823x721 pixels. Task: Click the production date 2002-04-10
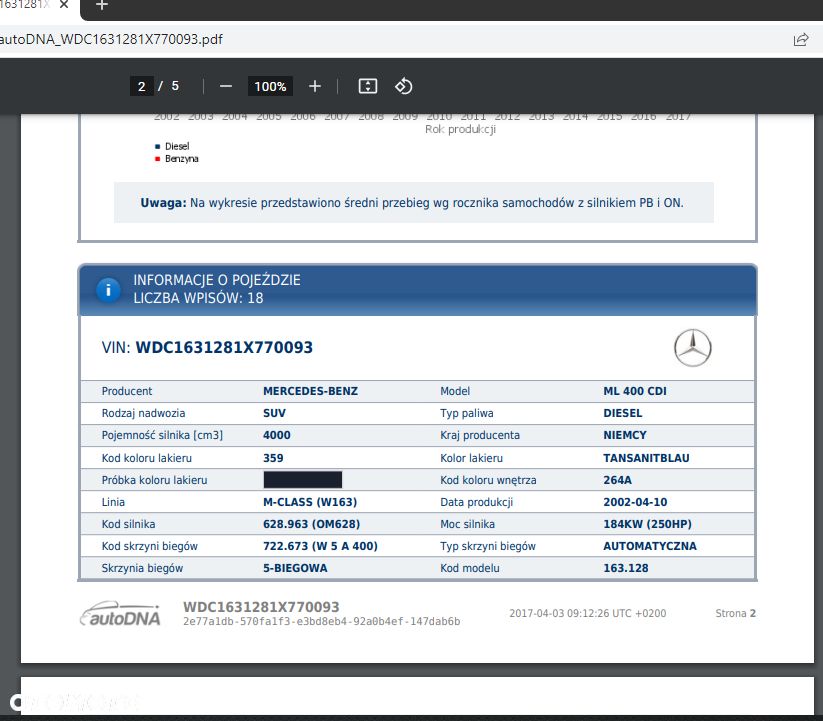click(635, 502)
